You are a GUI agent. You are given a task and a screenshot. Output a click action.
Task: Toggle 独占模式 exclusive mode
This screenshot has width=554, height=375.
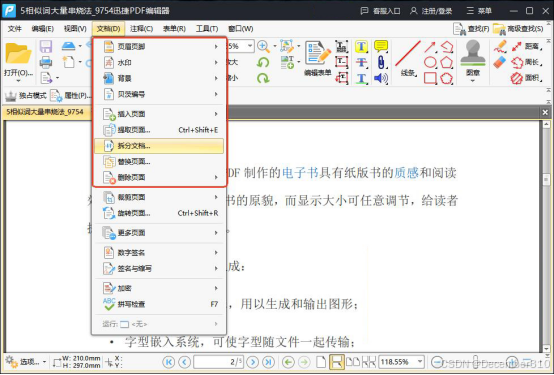(x=25, y=95)
